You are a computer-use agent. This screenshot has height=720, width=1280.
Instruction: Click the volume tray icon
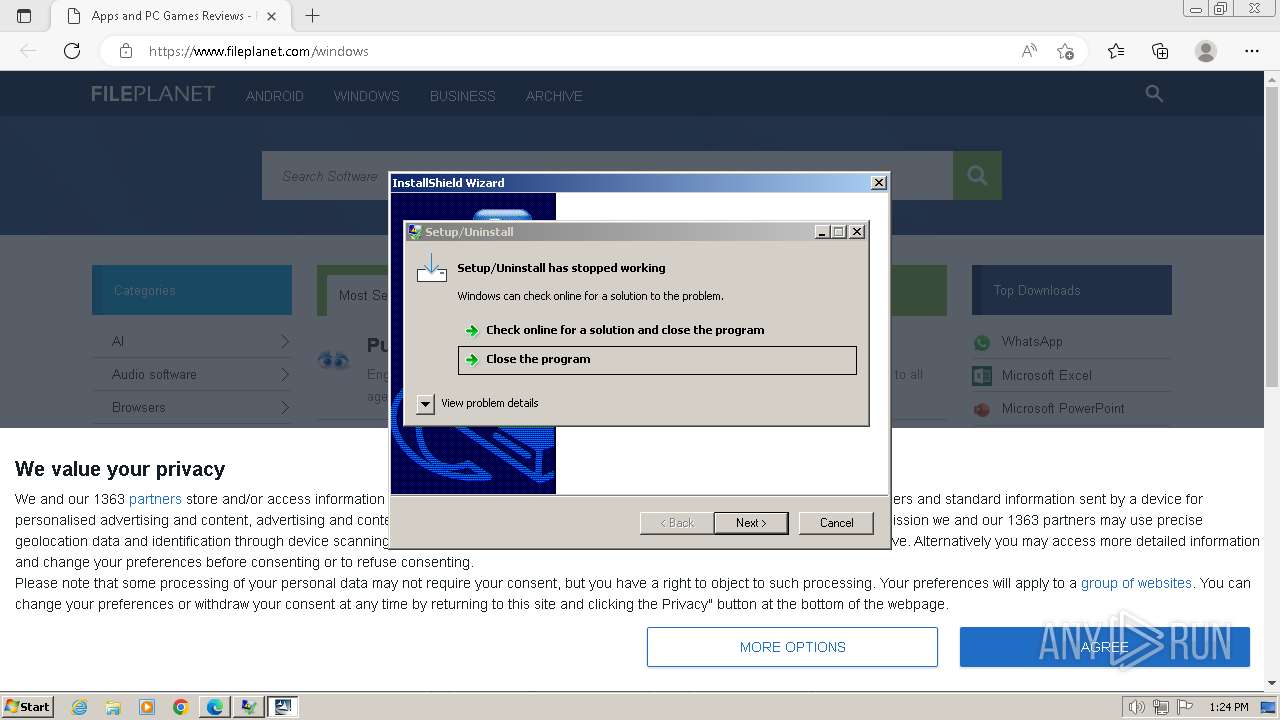(1136, 707)
